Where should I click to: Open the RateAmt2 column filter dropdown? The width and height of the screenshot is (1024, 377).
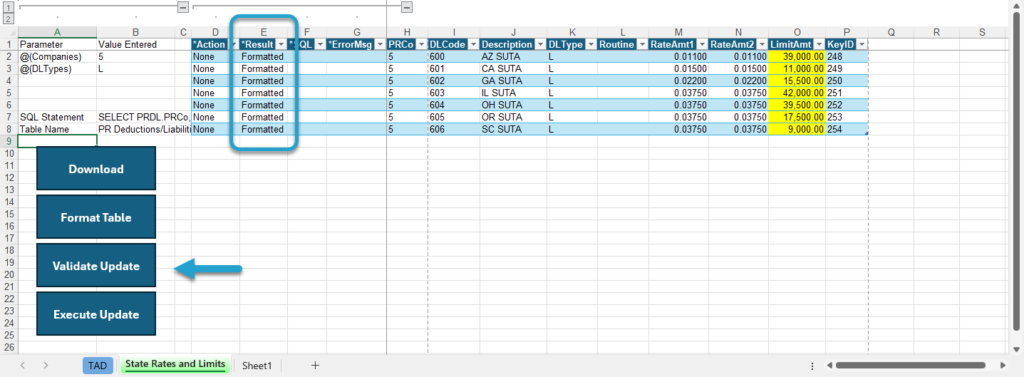point(761,44)
